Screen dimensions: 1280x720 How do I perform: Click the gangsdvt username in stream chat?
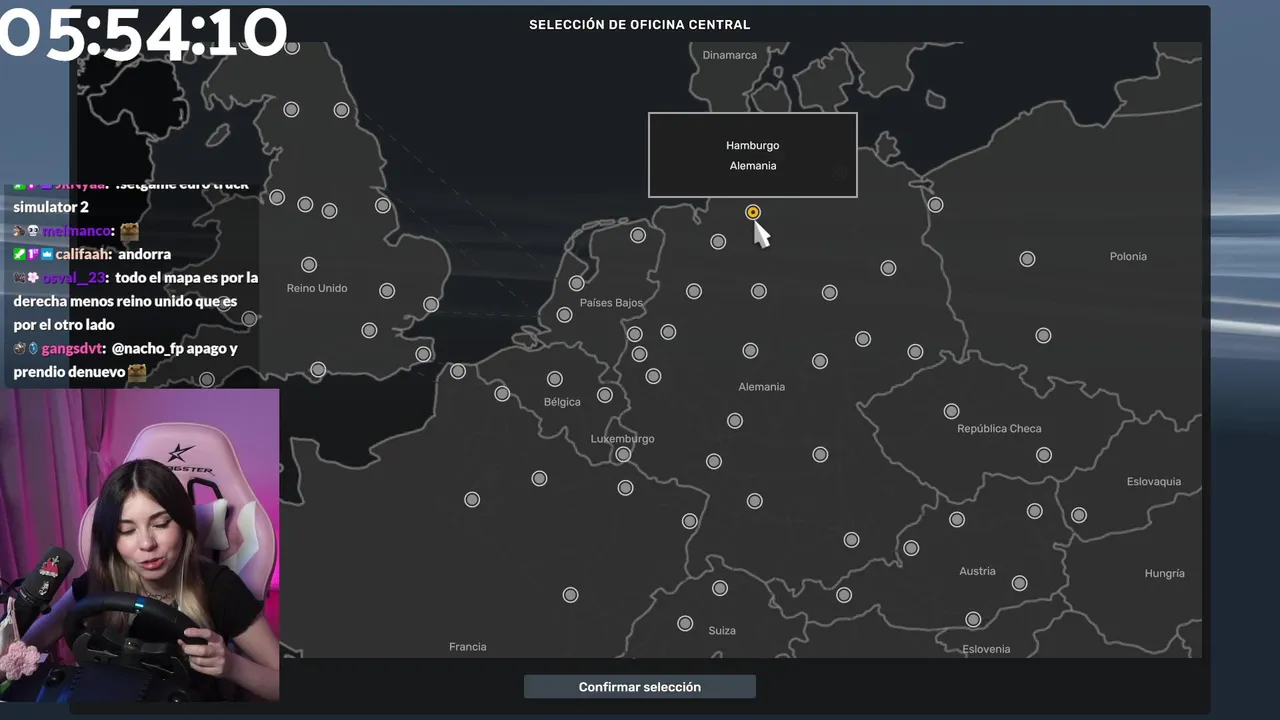click(x=72, y=348)
